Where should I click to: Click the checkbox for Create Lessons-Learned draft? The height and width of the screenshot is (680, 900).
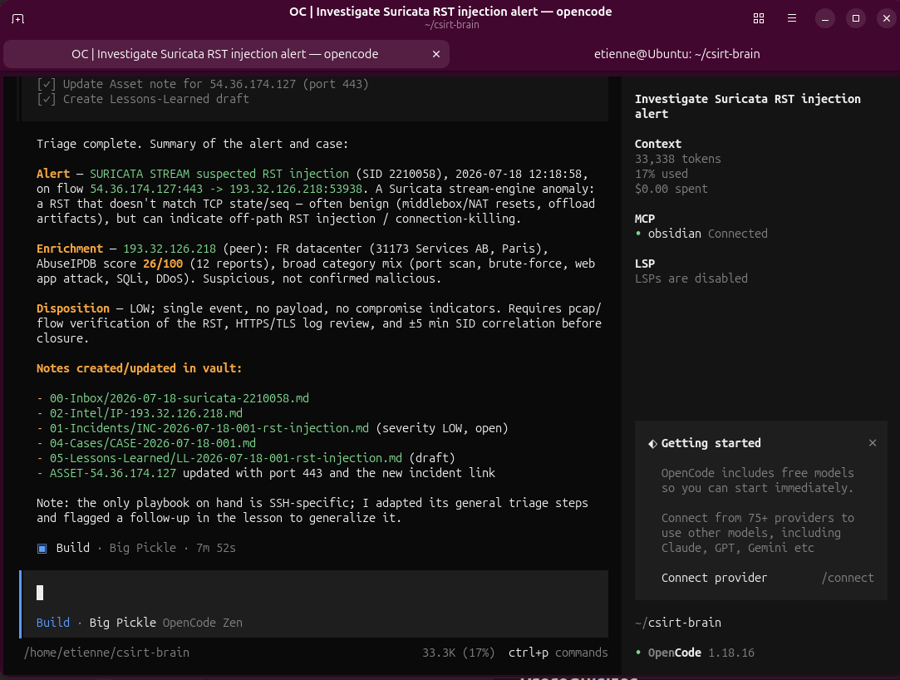pos(46,99)
